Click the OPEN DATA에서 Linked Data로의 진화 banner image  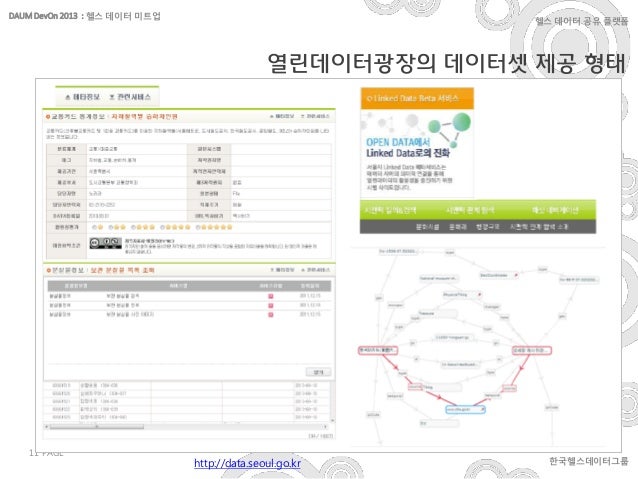(x=417, y=153)
